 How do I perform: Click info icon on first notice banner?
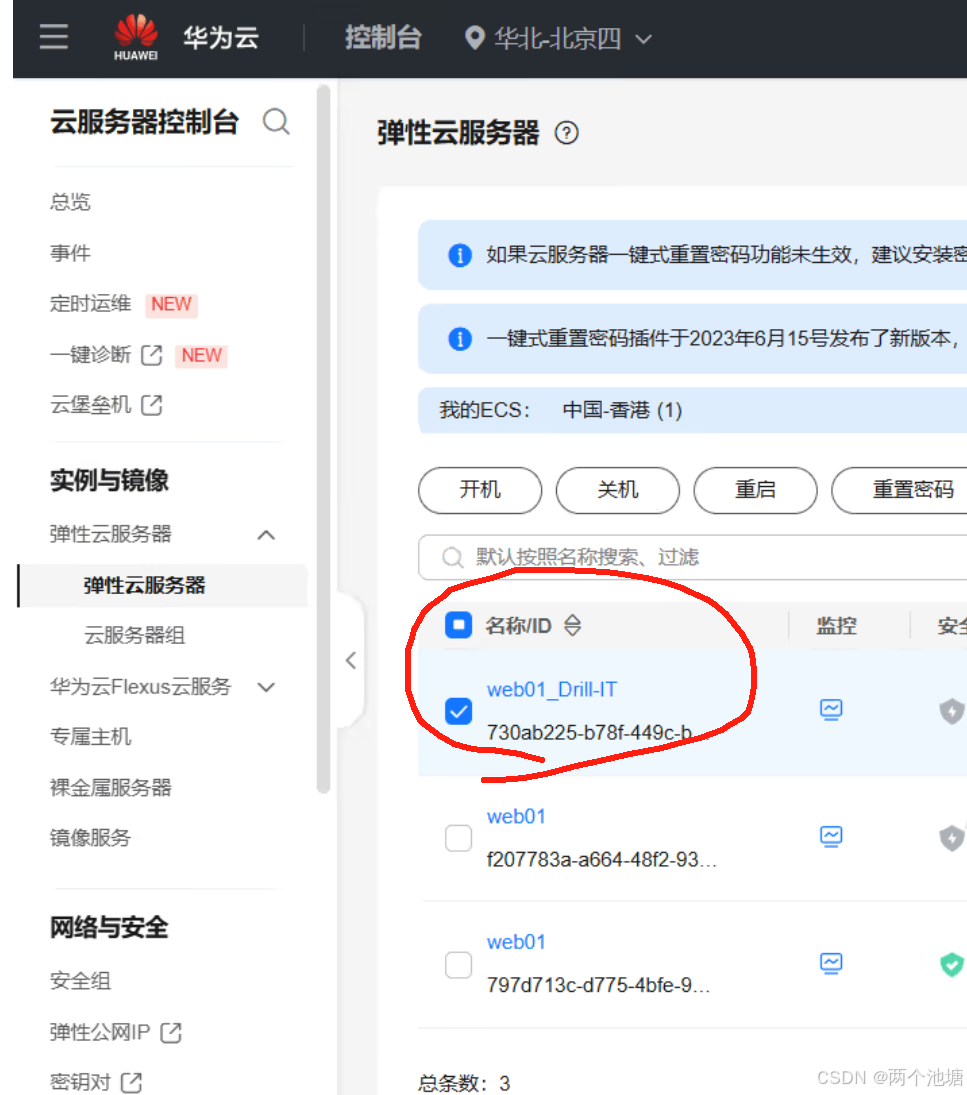point(459,255)
